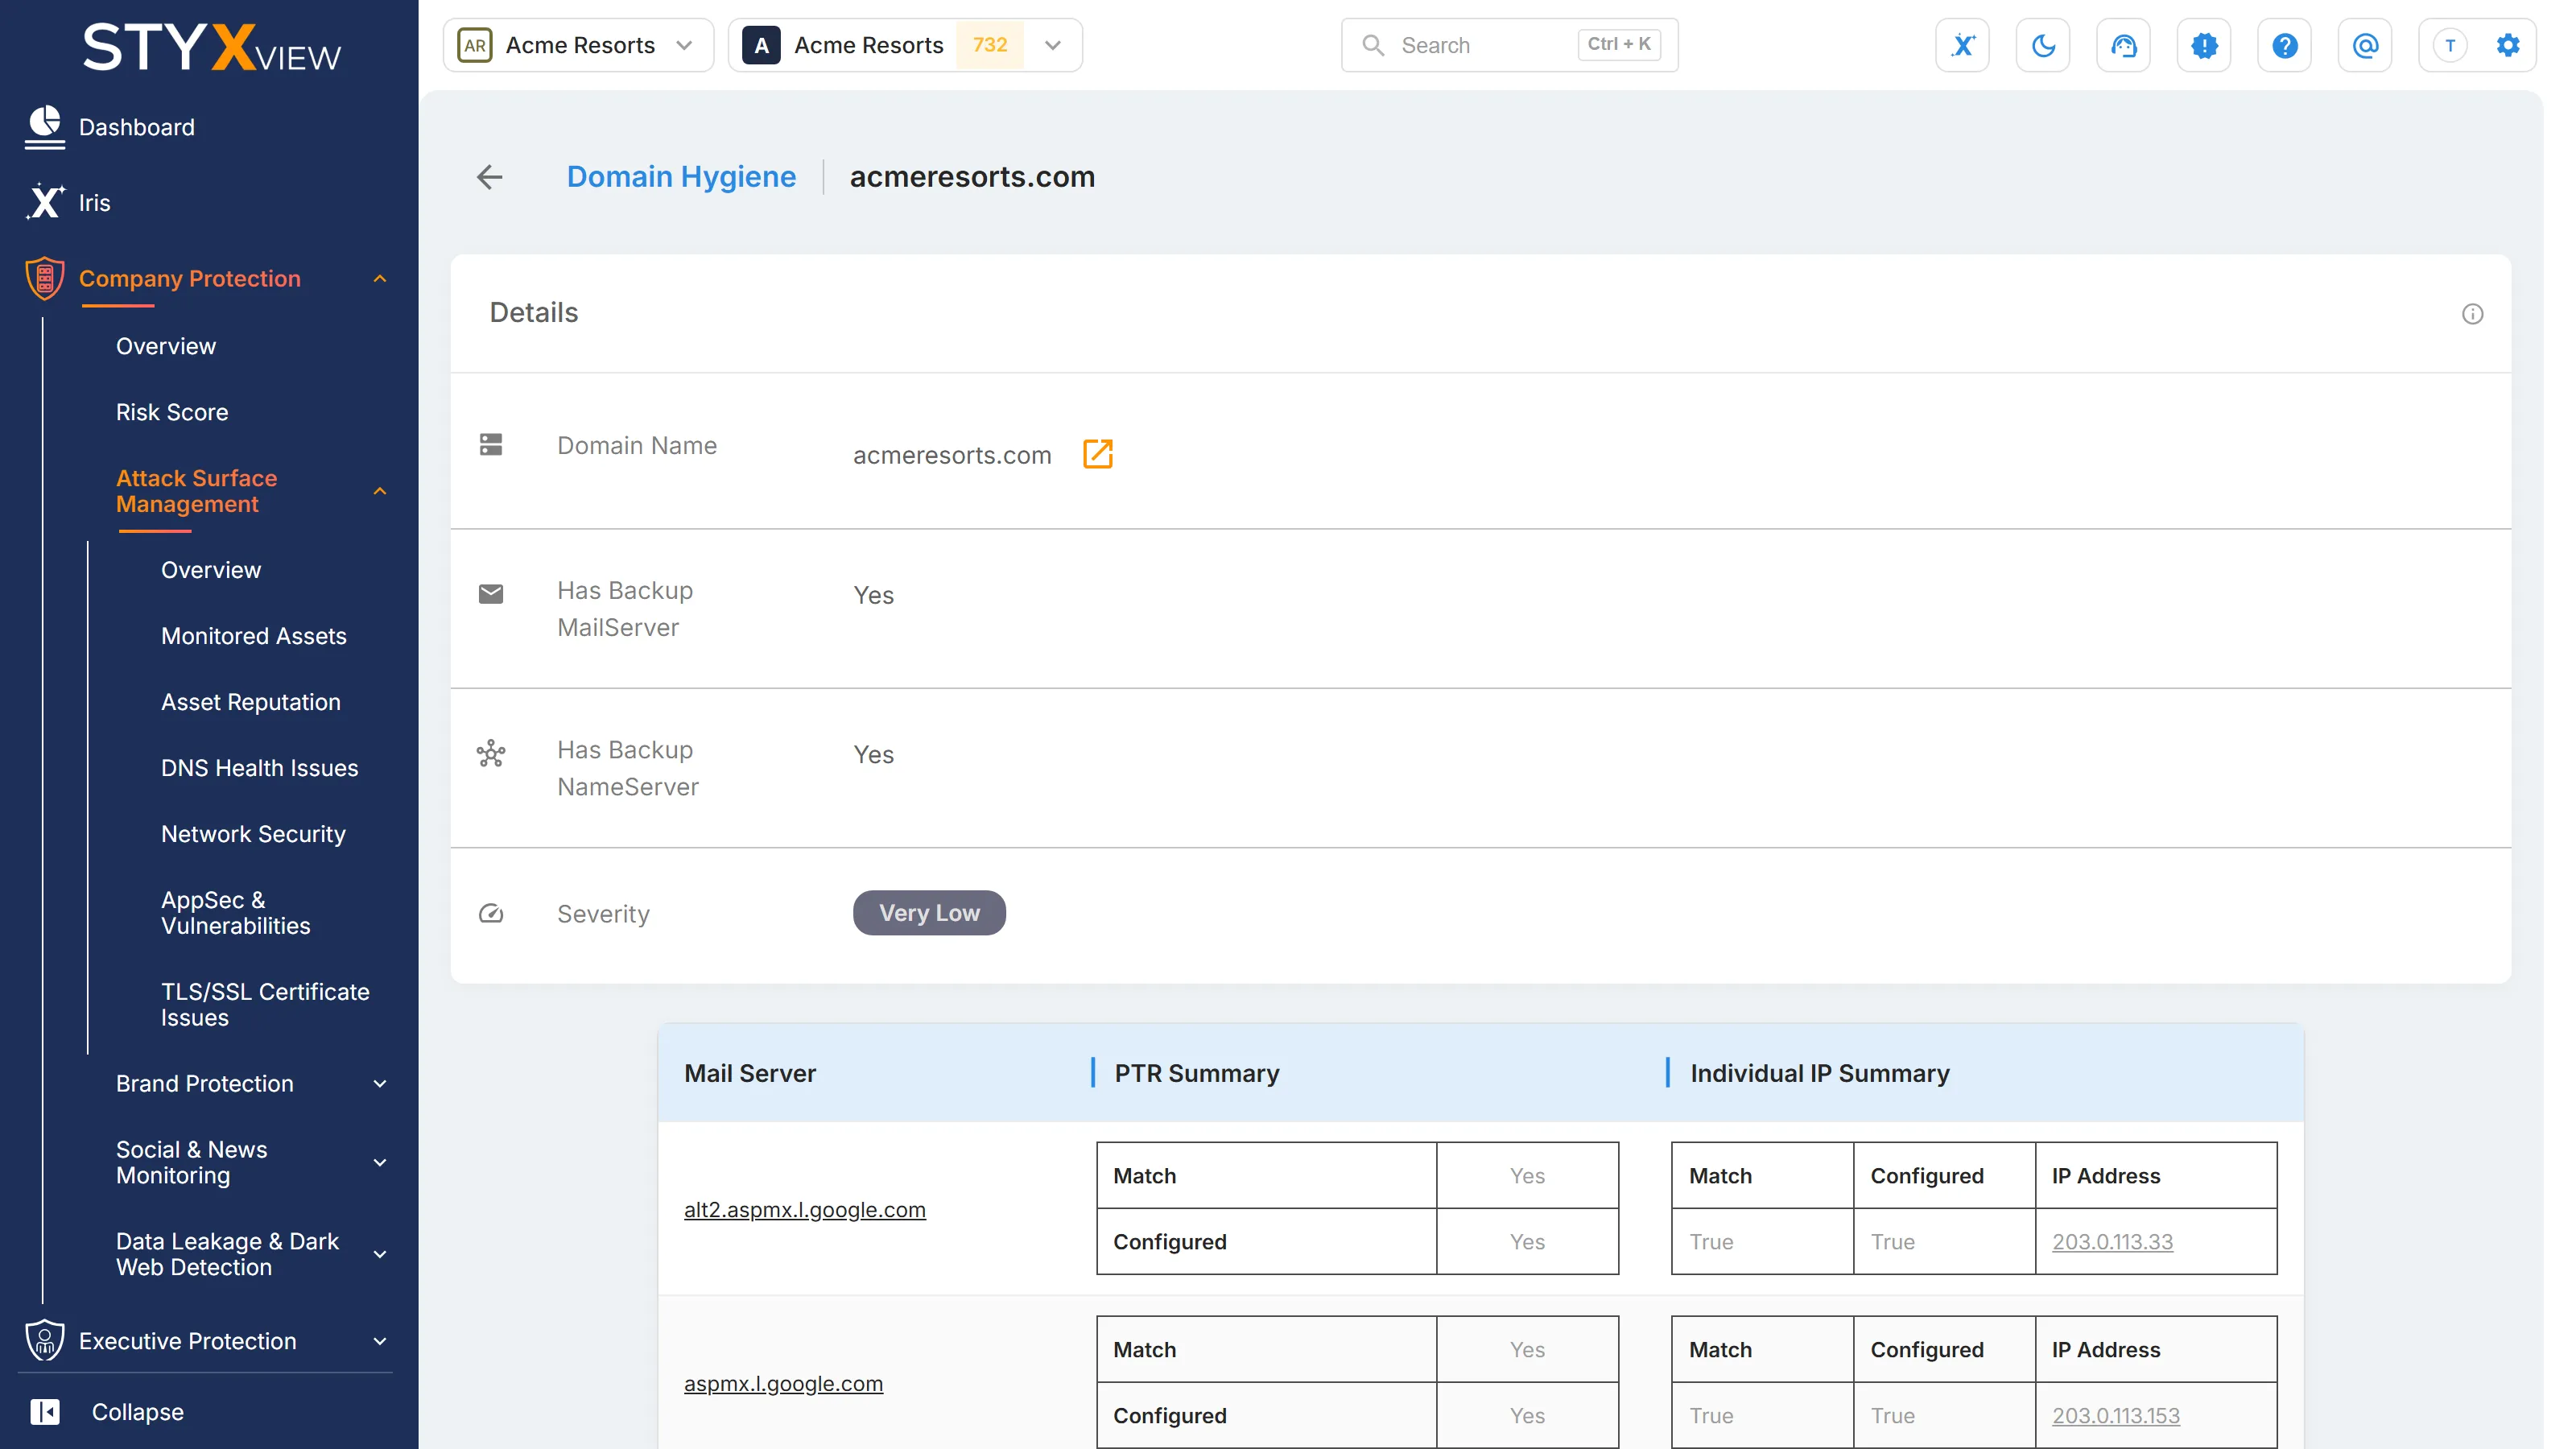Click the PTR Summary column header
2576x1449 pixels.
1197,1073
